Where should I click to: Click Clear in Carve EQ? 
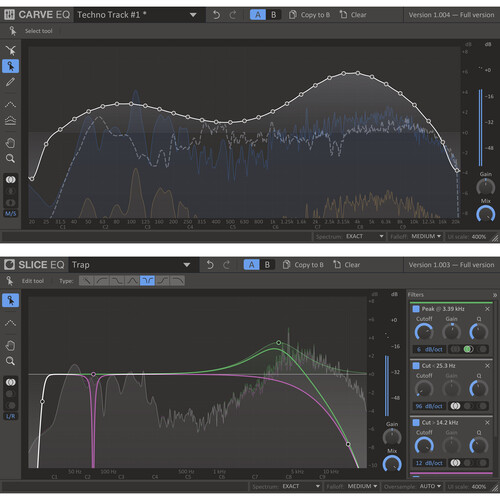[x=353, y=15]
